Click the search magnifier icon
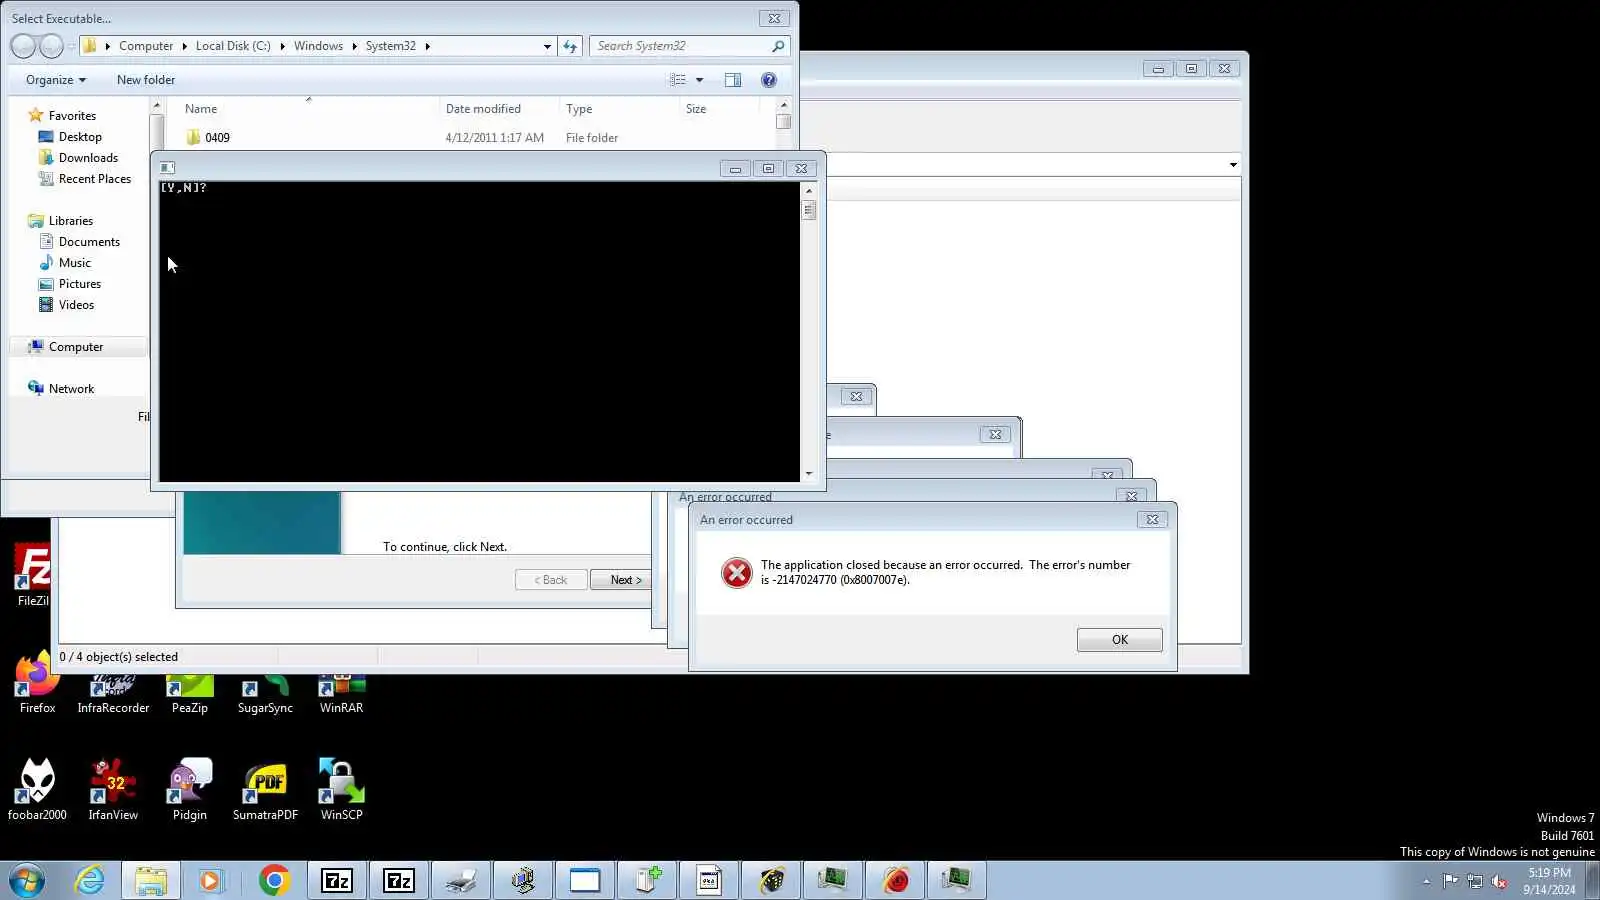The width and height of the screenshot is (1600, 900). (x=778, y=46)
